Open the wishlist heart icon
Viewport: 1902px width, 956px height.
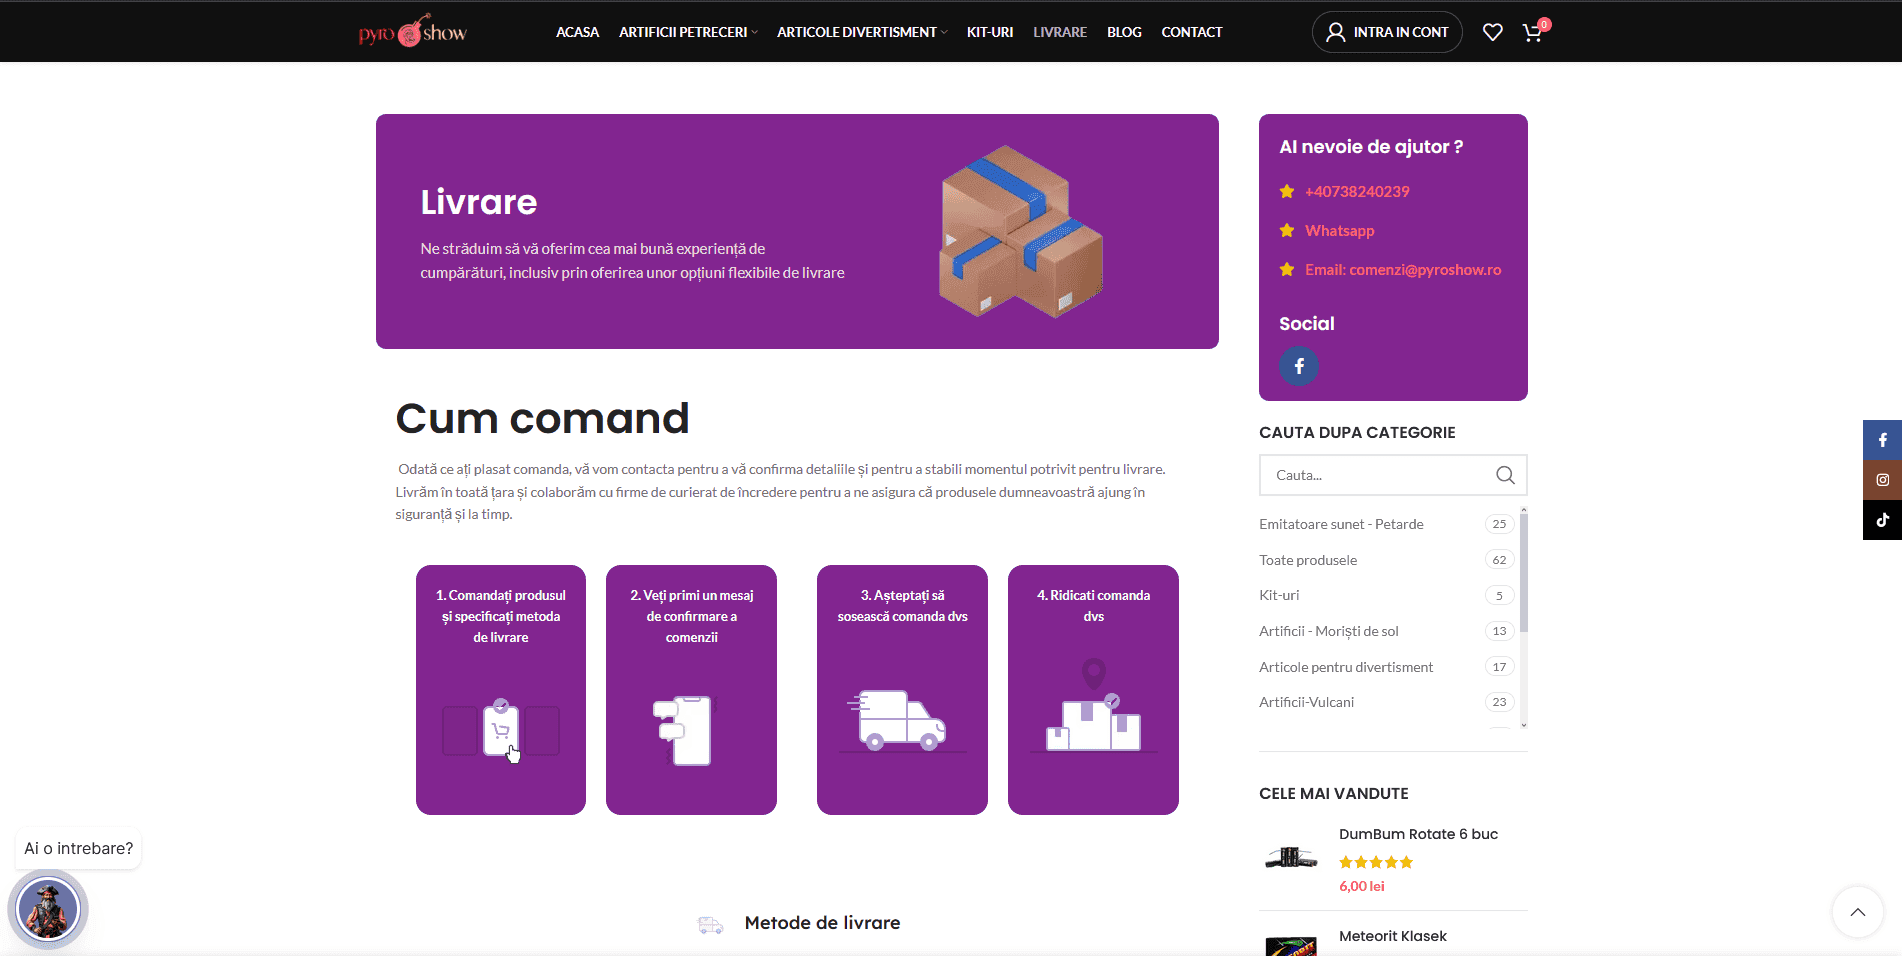pos(1492,32)
